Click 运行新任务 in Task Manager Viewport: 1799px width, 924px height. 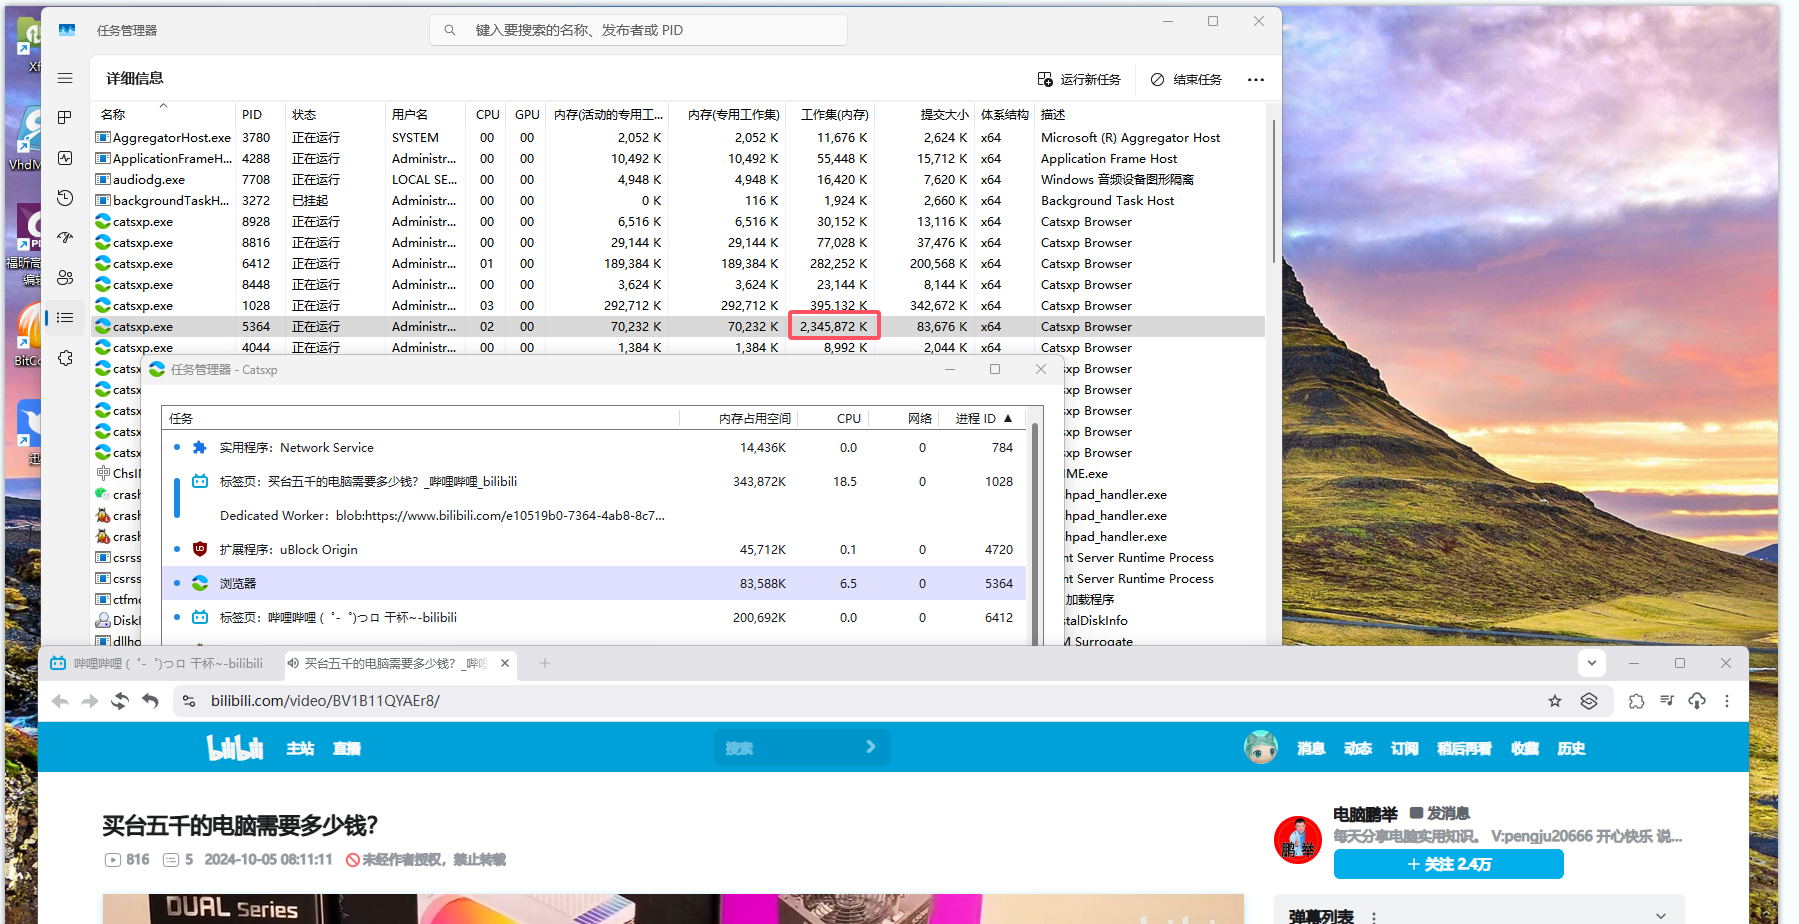1079,79
